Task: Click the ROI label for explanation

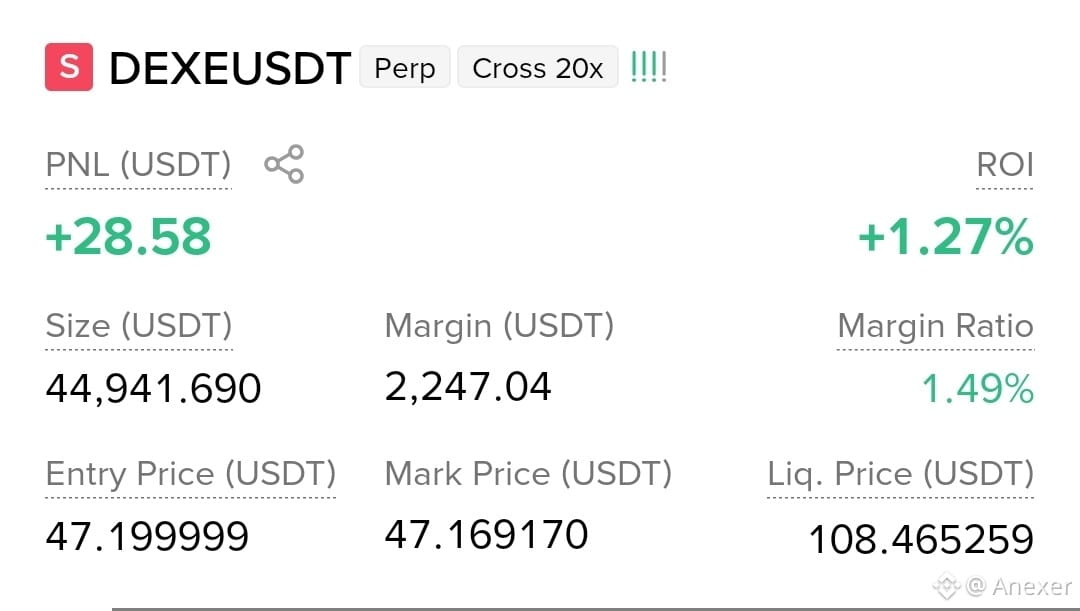Action: click(1005, 165)
